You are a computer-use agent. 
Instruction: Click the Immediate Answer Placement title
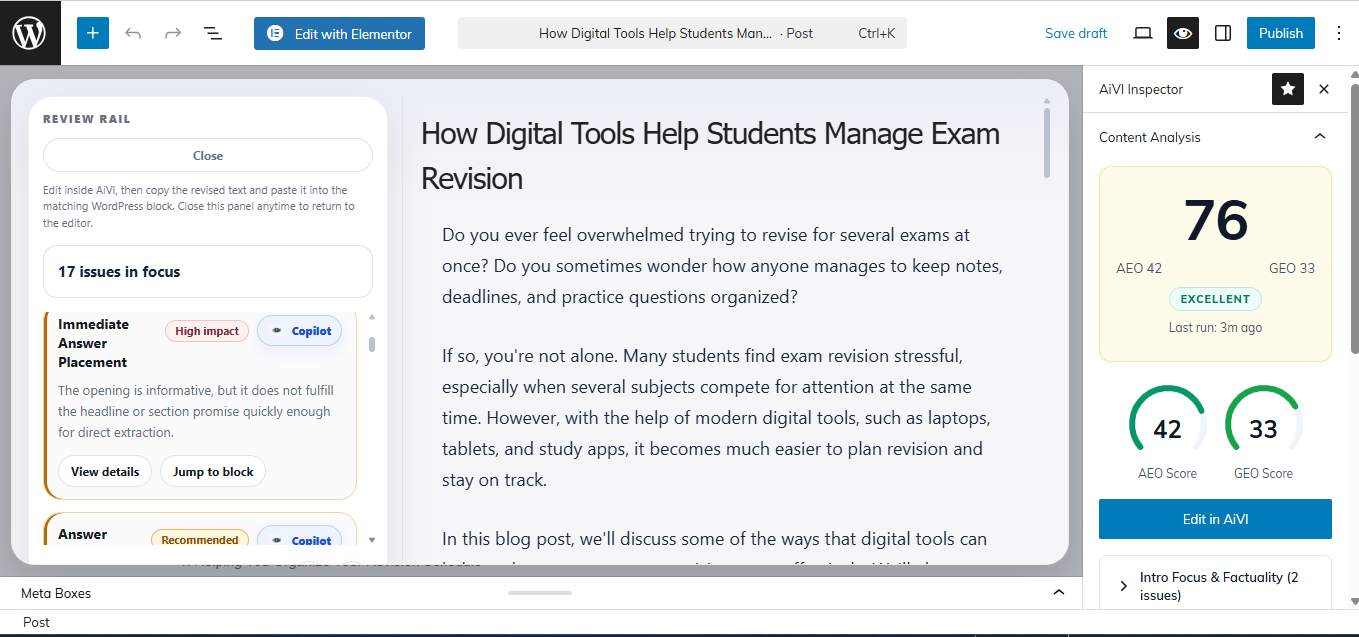[93, 343]
